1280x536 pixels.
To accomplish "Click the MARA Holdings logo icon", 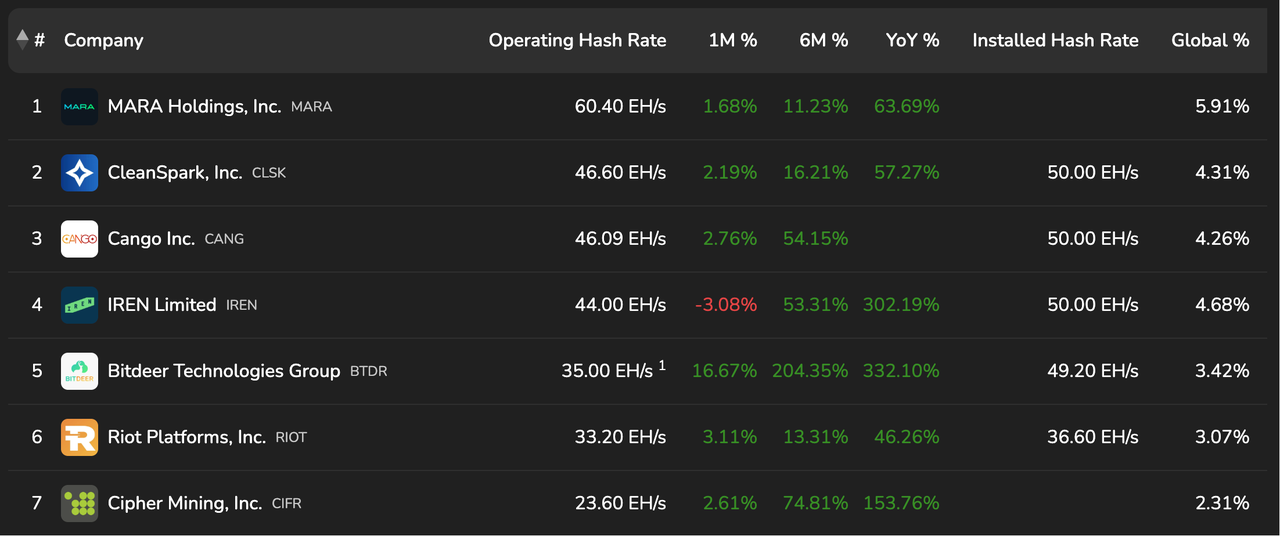I will coord(79,106).
